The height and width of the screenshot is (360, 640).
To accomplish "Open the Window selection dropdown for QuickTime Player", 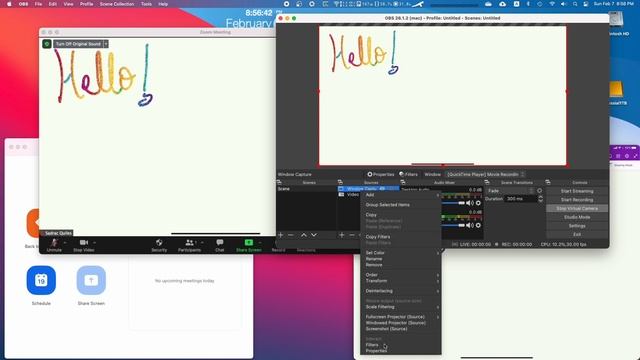I will tap(485, 174).
